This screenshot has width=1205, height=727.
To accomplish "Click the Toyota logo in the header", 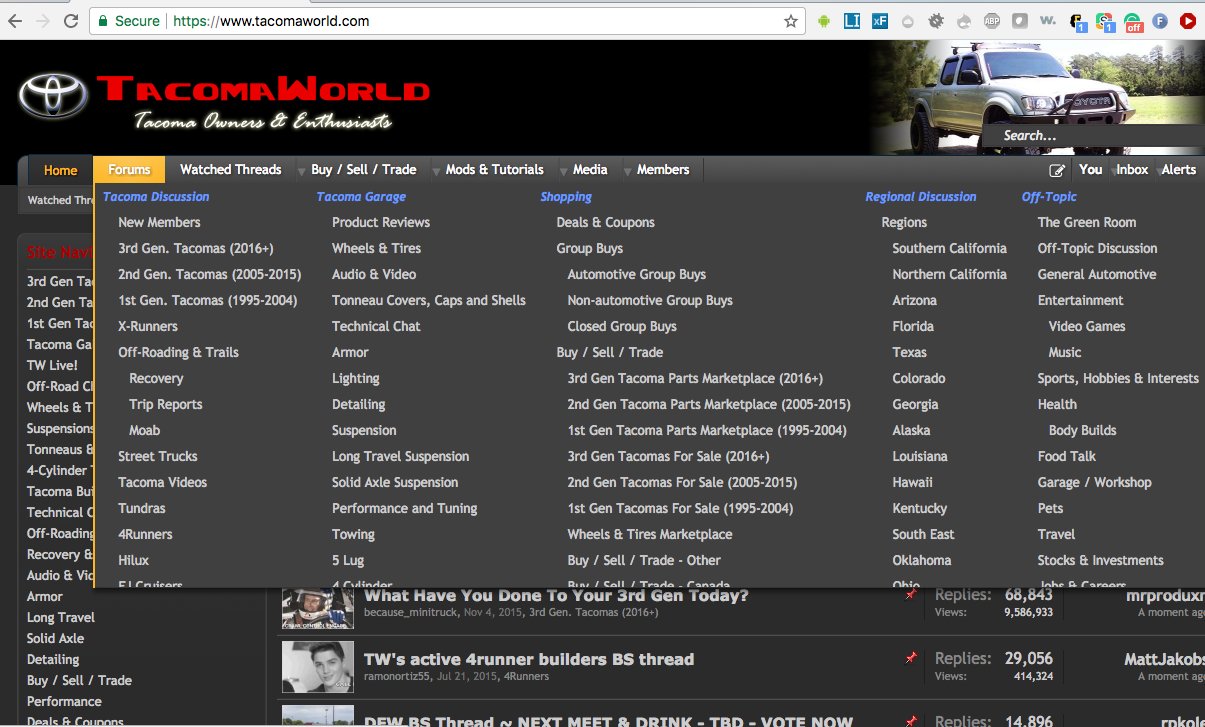I will coord(52,95).
